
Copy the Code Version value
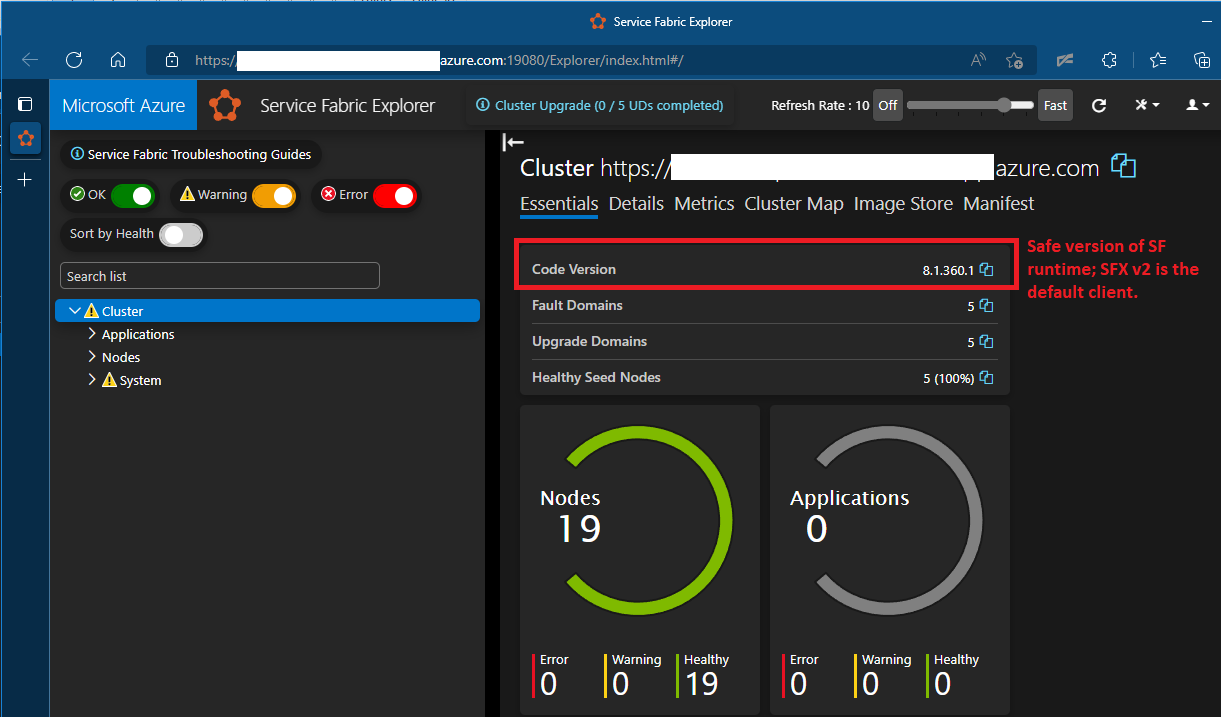[x=986, y=270]
